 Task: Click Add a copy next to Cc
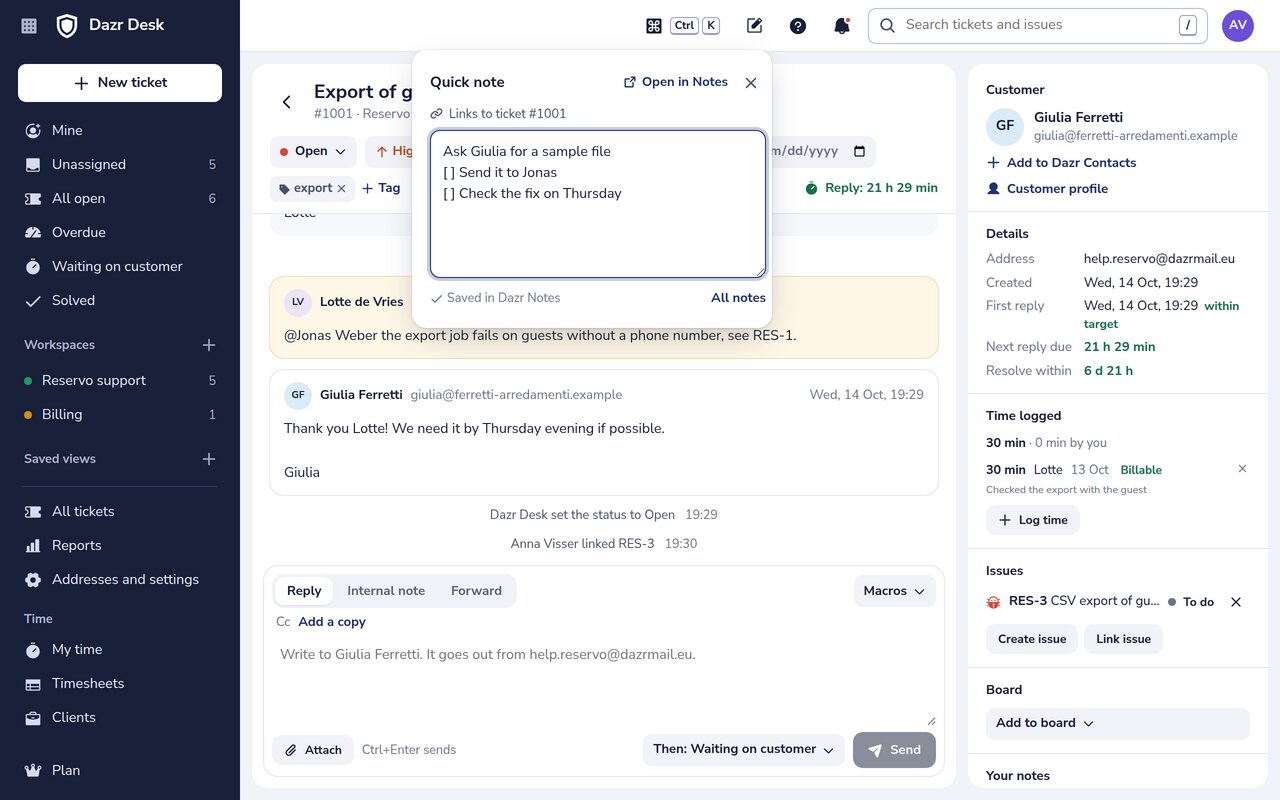click(332, 622)
